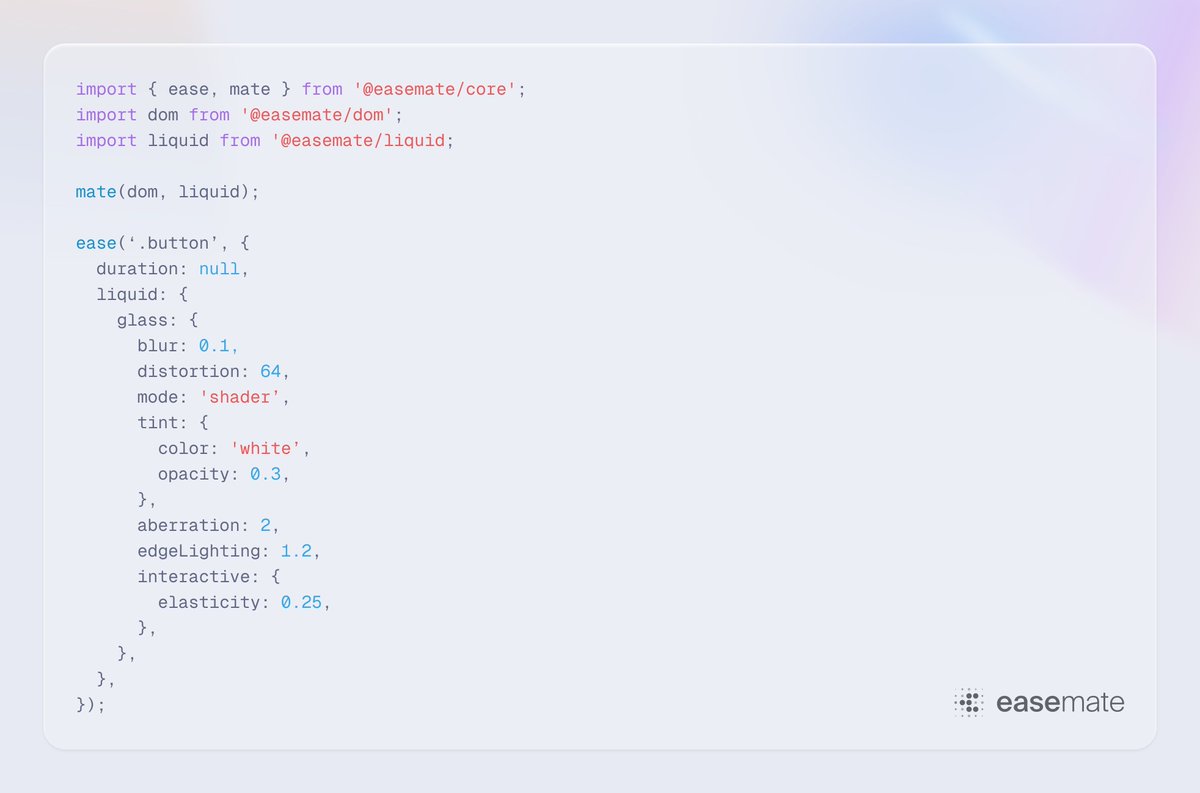Click the distortion value 64
The image size is (1200, 793).
tap(270, 372)
